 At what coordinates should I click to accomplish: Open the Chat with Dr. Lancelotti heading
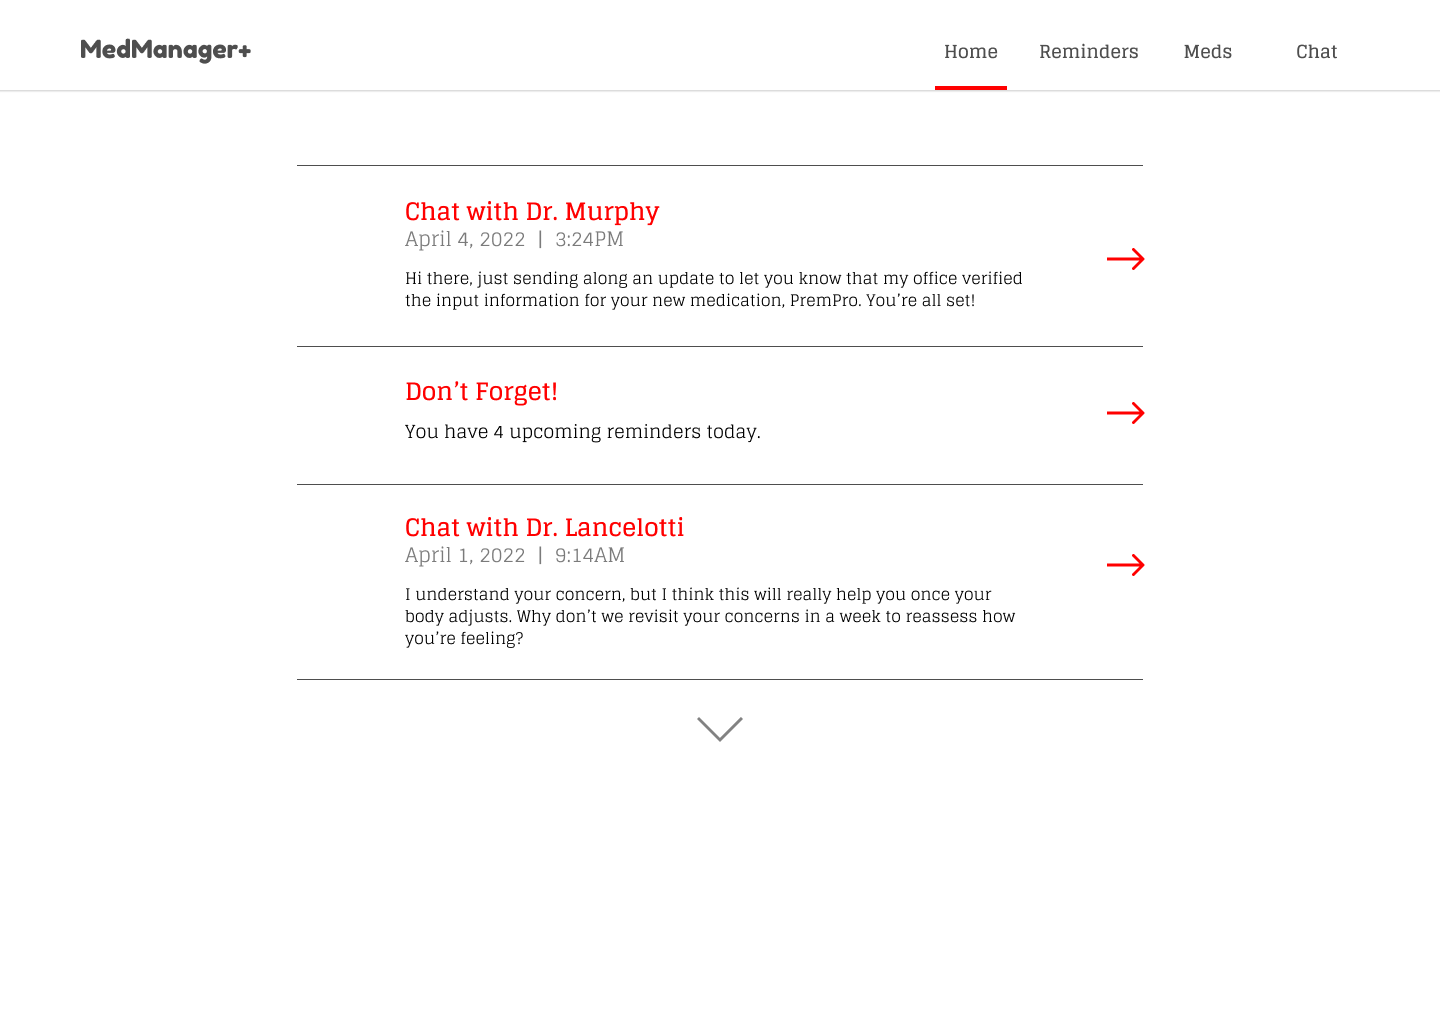[x=545, y=527]
